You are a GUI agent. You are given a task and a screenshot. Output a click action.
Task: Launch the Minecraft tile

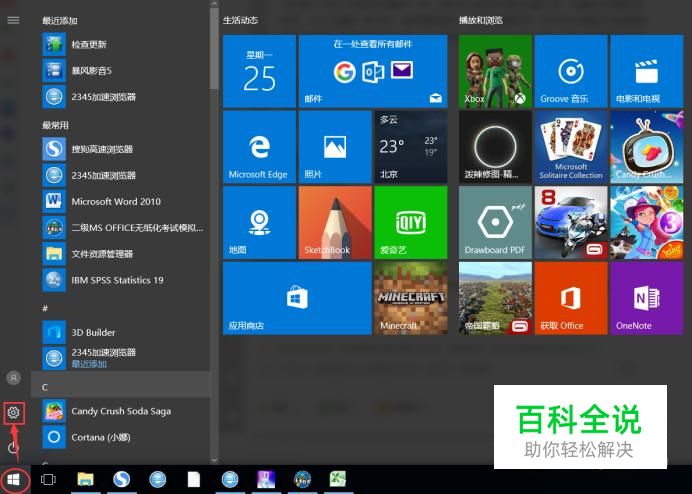point(411,298)
